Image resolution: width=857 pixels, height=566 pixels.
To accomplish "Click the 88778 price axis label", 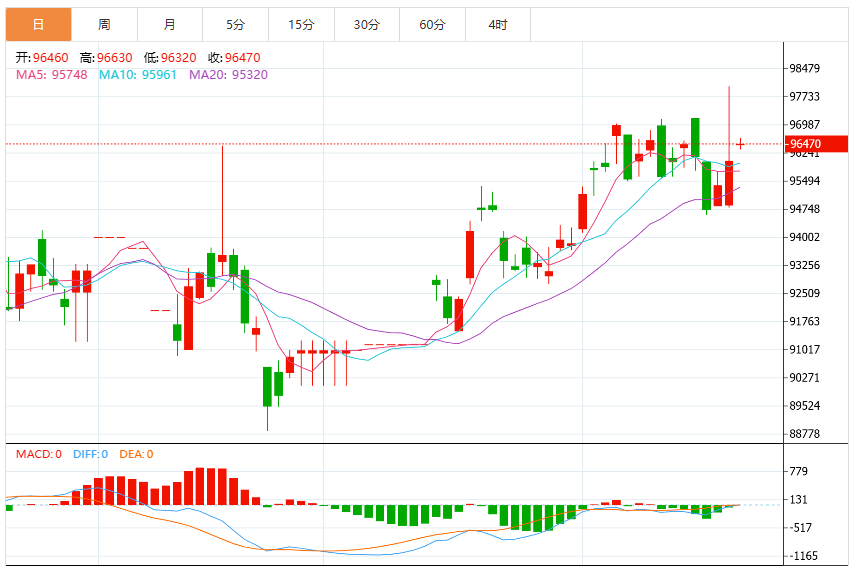I will click(805, 434).
